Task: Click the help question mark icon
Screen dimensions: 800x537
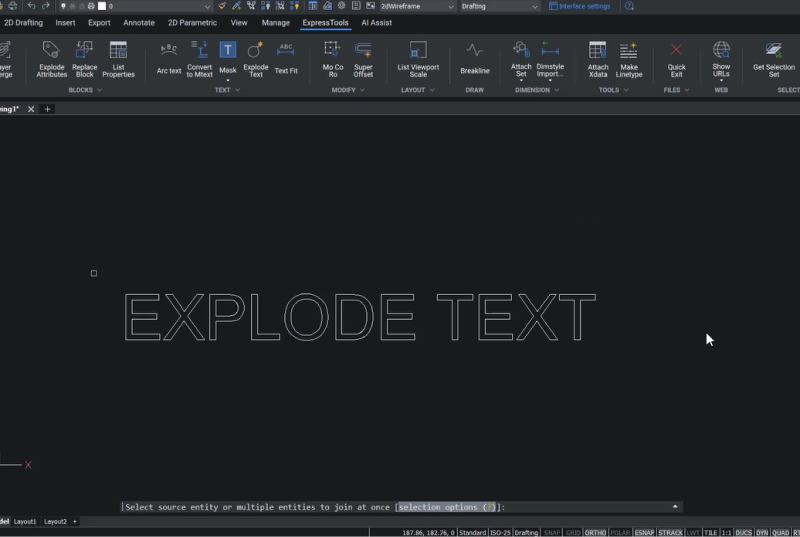Action: 629,6
